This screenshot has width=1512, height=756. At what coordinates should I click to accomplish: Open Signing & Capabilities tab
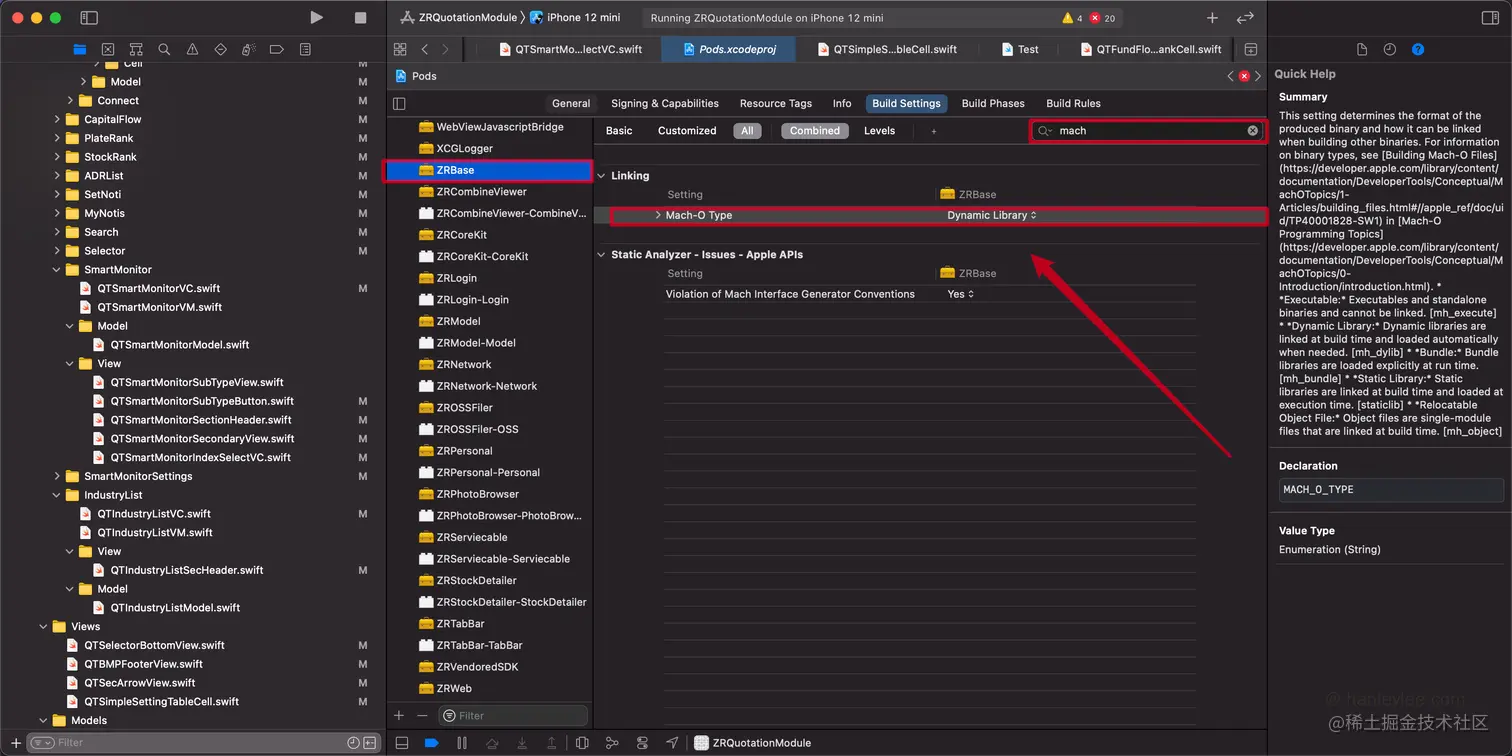pyautogui.click(x=665, y=103)
